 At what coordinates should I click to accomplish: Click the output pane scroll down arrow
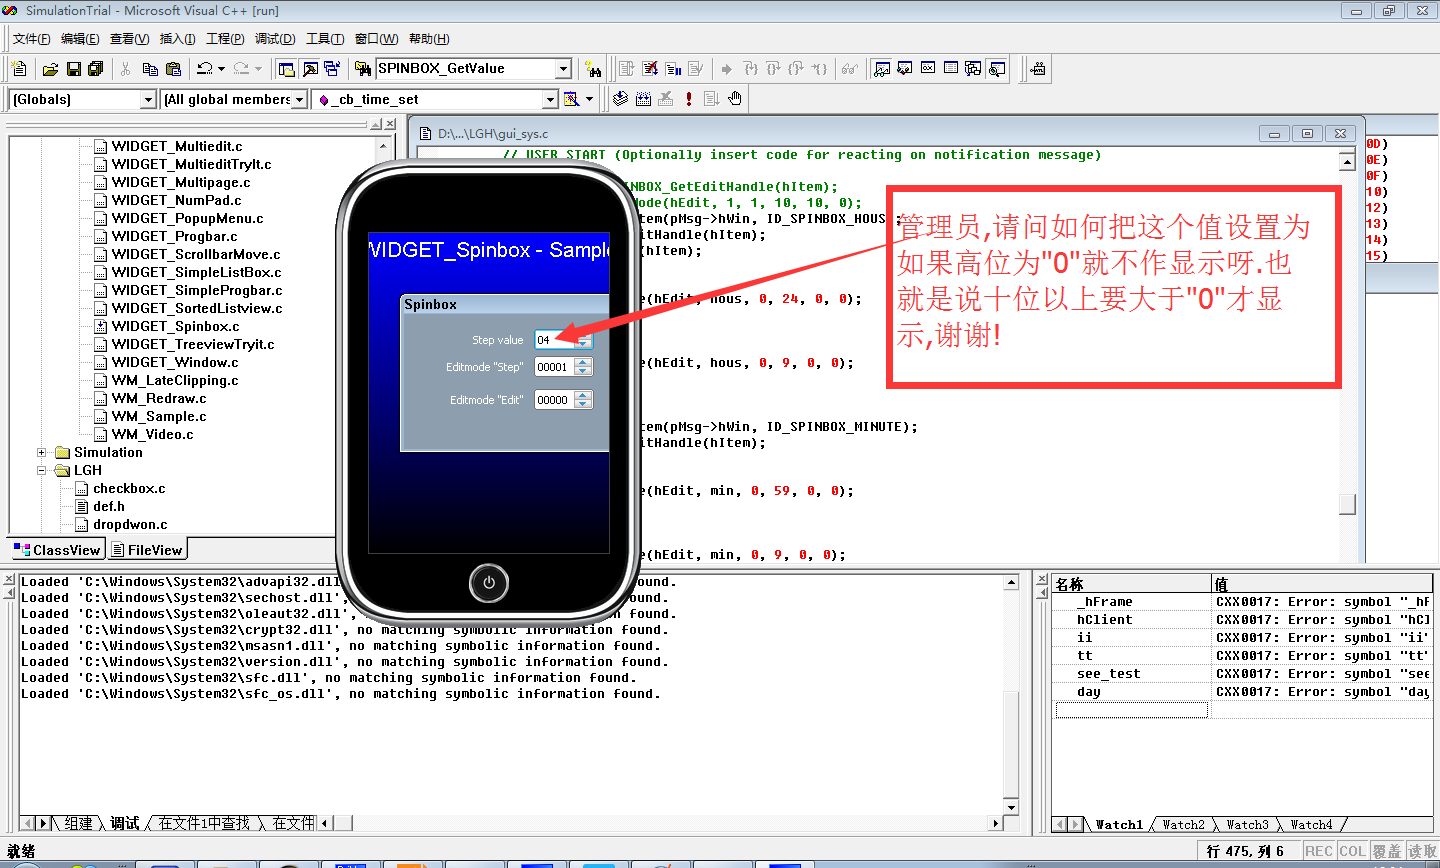1011,808
